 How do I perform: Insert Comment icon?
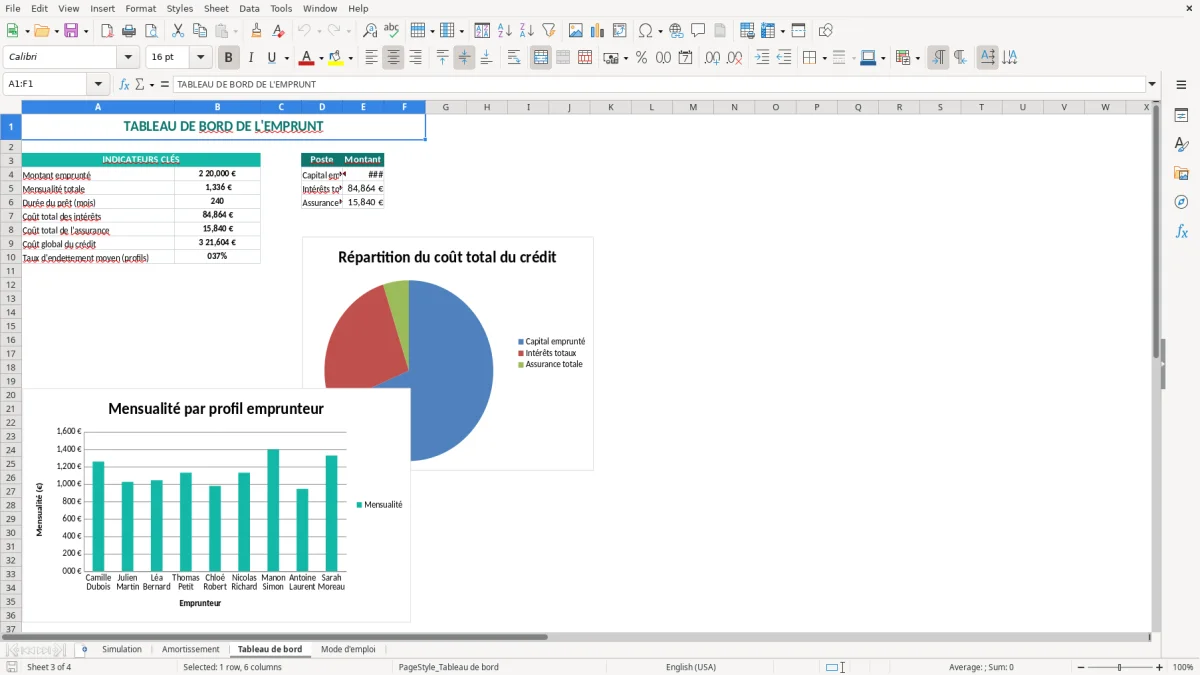(698, 31)
